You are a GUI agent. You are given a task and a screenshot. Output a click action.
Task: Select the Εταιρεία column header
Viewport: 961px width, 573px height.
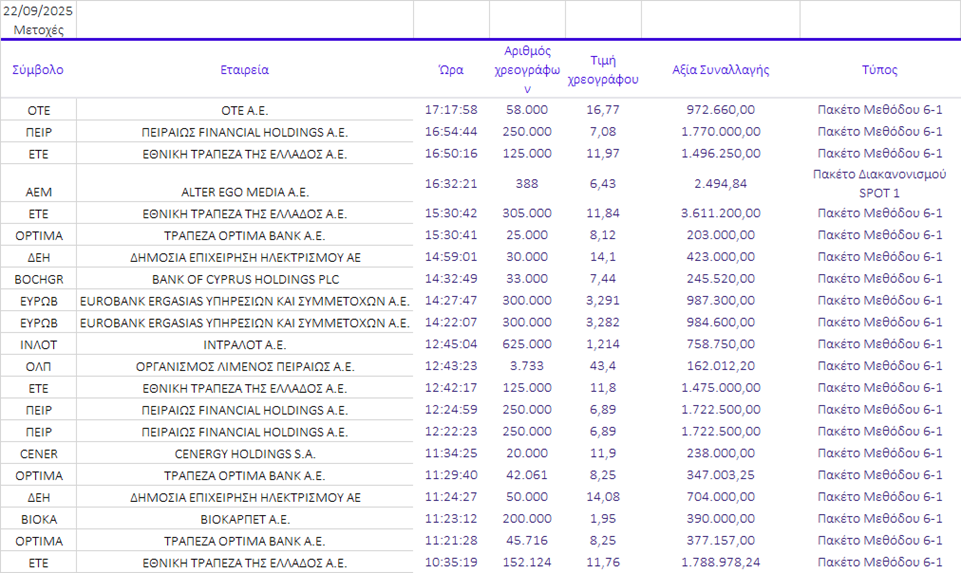[244, 70]
